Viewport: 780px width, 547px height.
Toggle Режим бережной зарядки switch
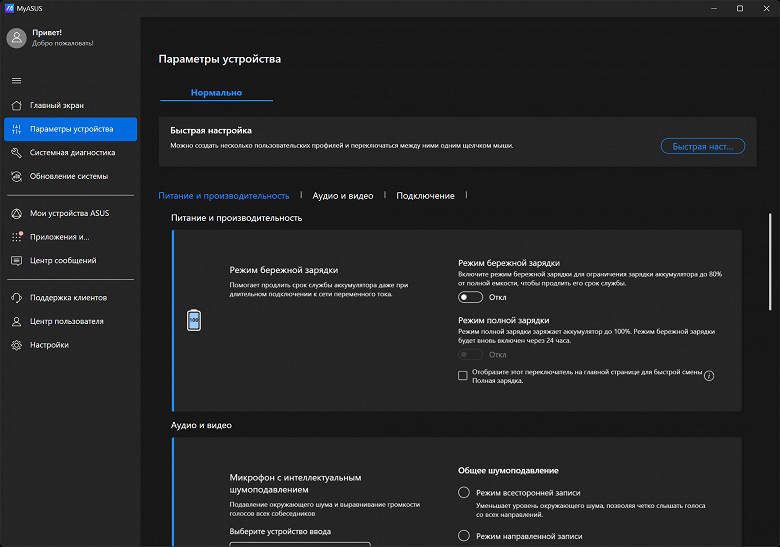pyautogui.click(x=470, y=297)
